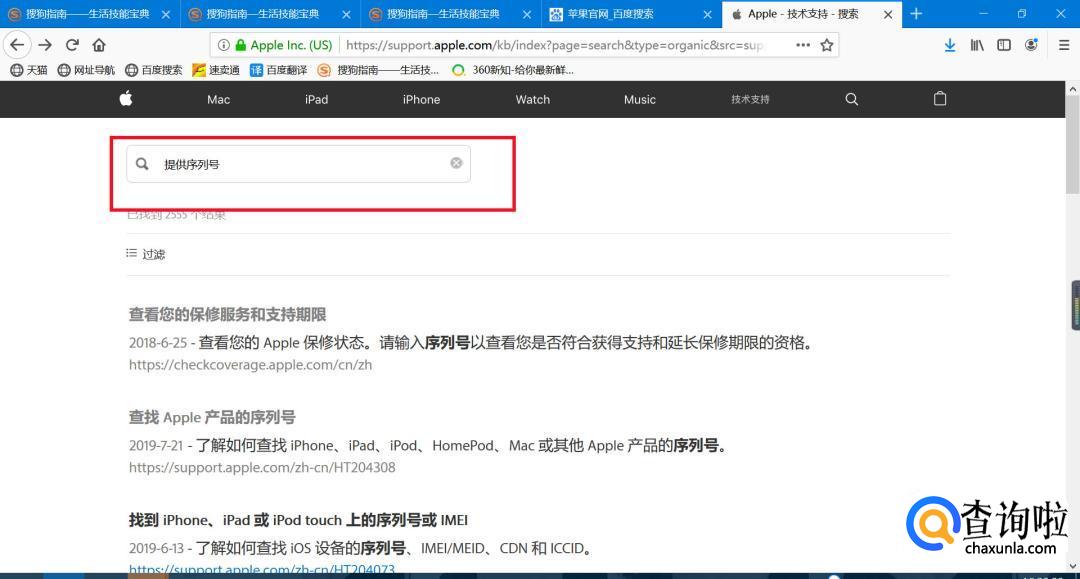
Task: Open result 查看您的保修服务和支持期限
Action: point(227,315)
